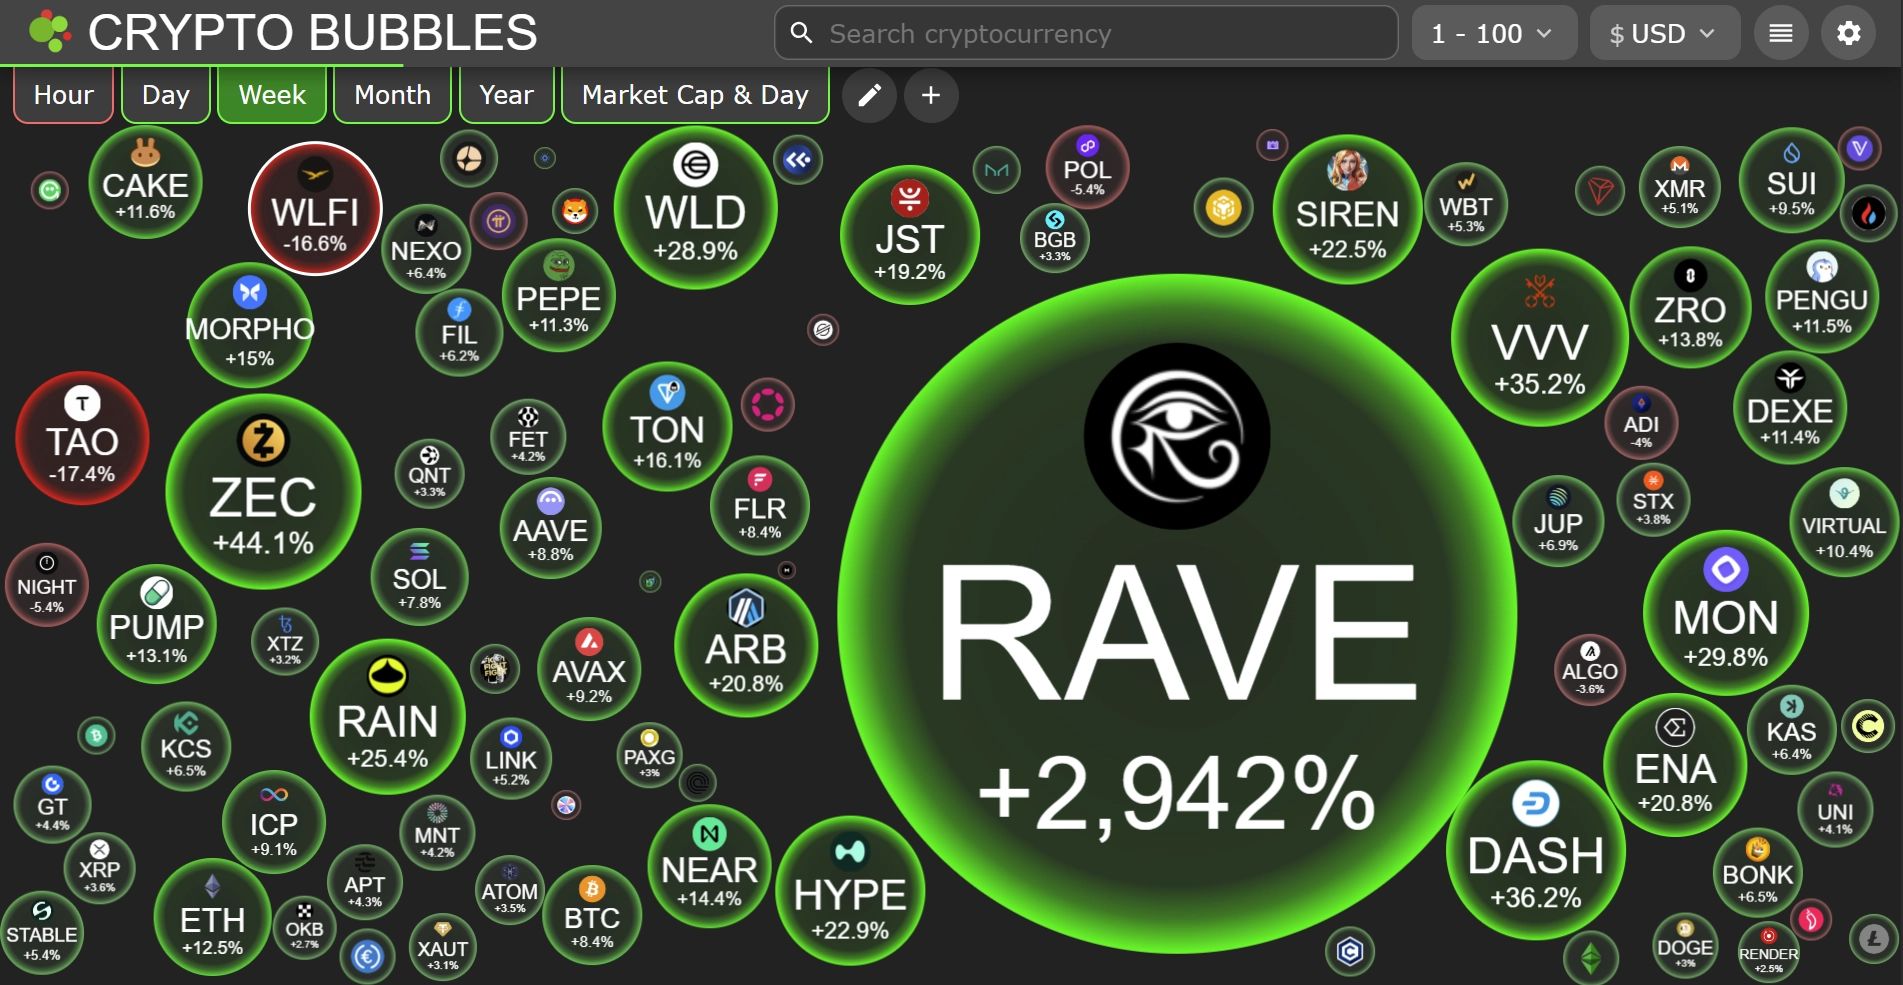This screenshot has width=1903, height=985.
Task: Click the green Ethereum Classic icon bubble
Action: coord(1590,957)
